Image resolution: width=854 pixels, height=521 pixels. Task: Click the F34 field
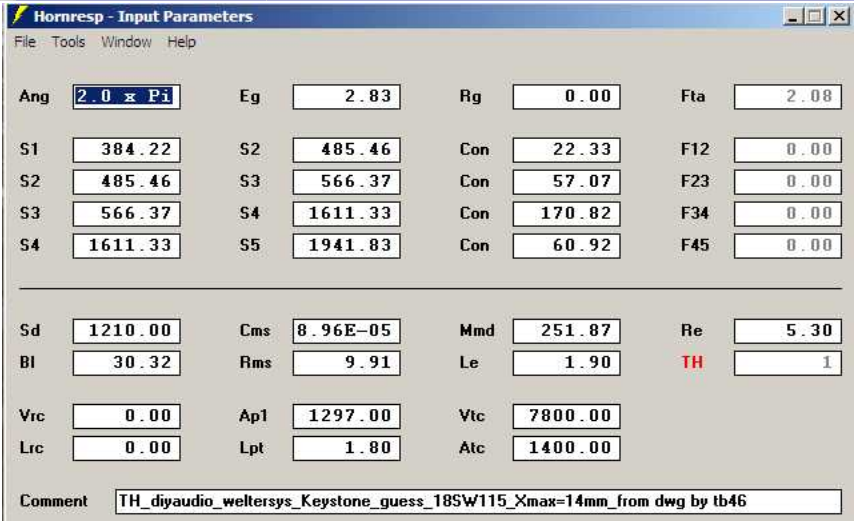click(x=788, y=214)
